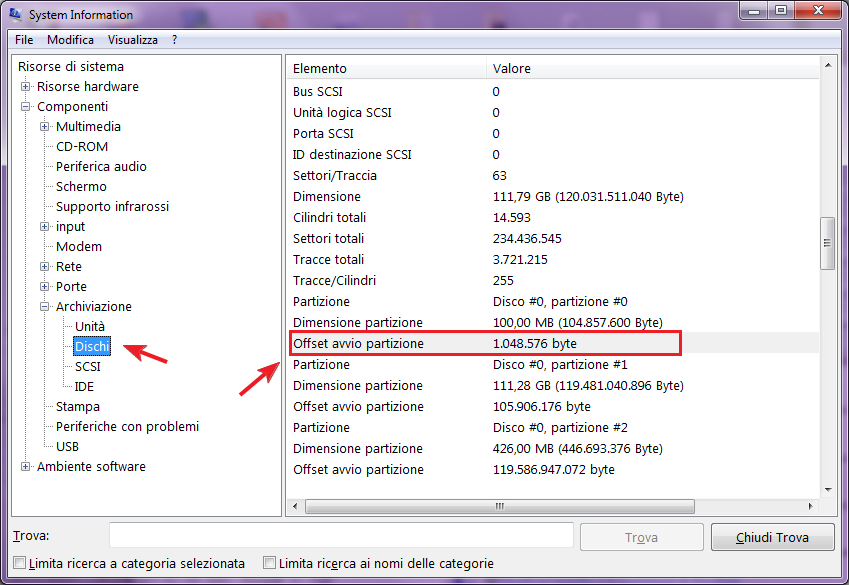The image size is (849, 585).
Task: Select the 119.586.947.072 byte offset row
Action: pos(553,470)
